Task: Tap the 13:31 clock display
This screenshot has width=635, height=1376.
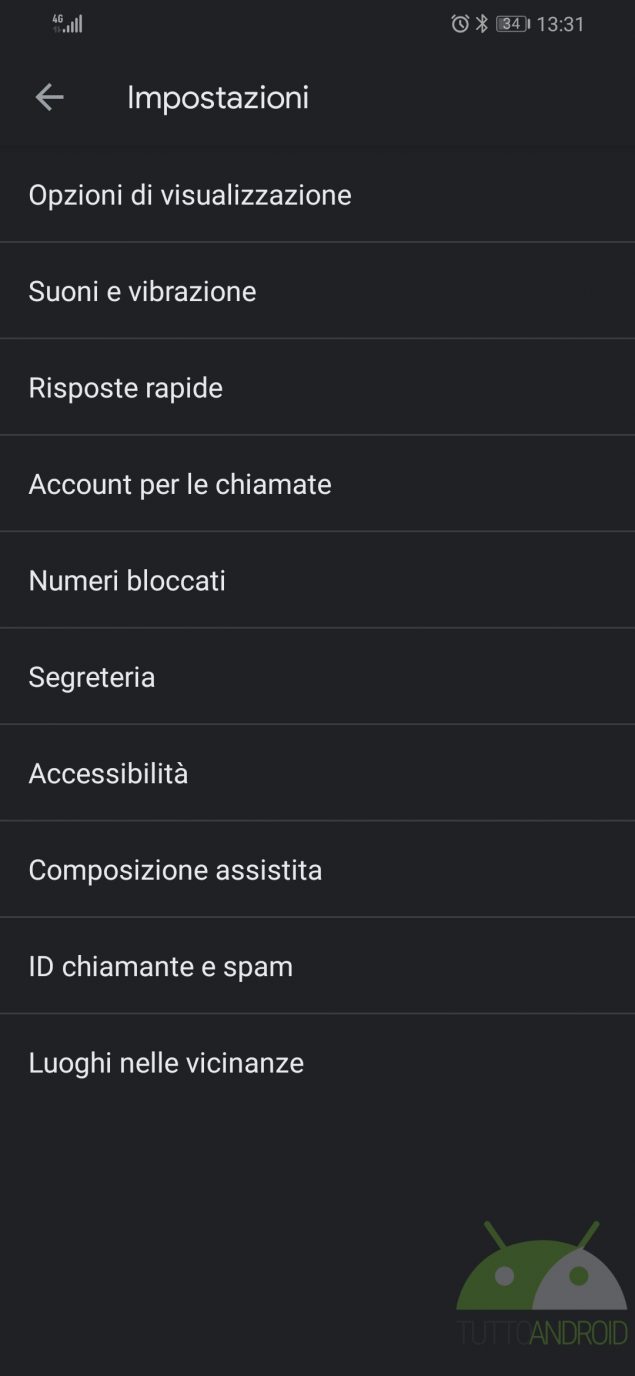Action: [x=560, y=24]
